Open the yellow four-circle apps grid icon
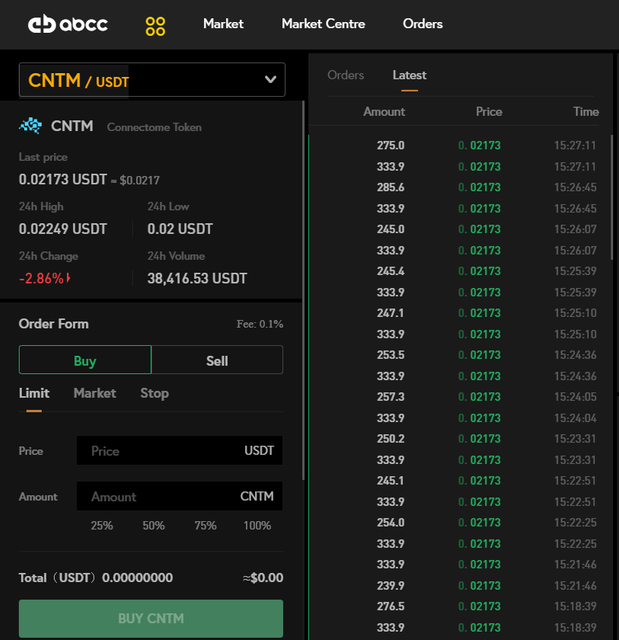Screen dimensions: 619x640 coord(155,26)
